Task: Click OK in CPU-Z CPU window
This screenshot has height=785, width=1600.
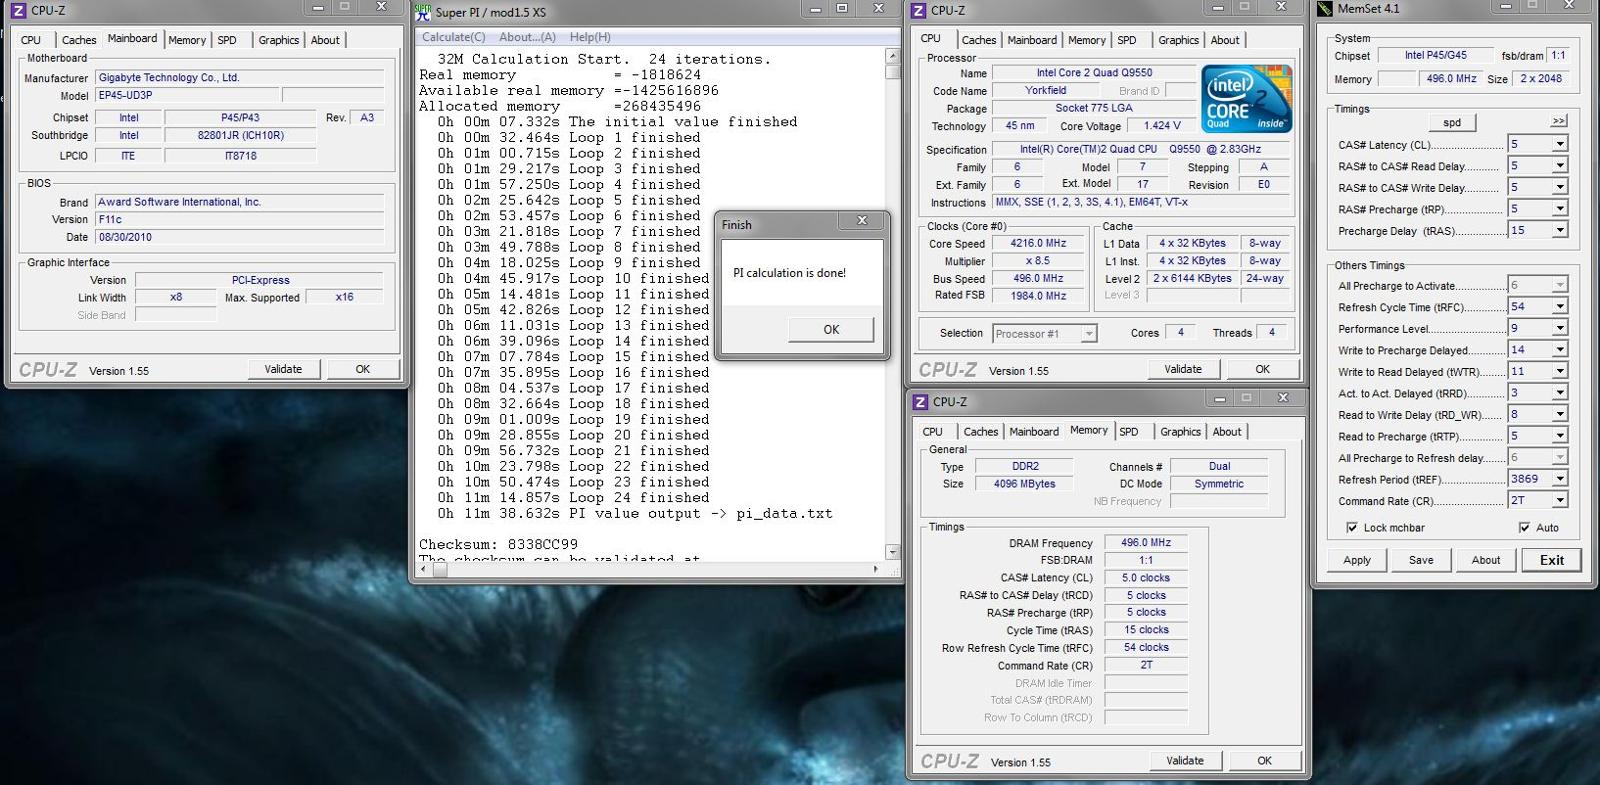Action: pyautogui.click(x=1263, y=369)
